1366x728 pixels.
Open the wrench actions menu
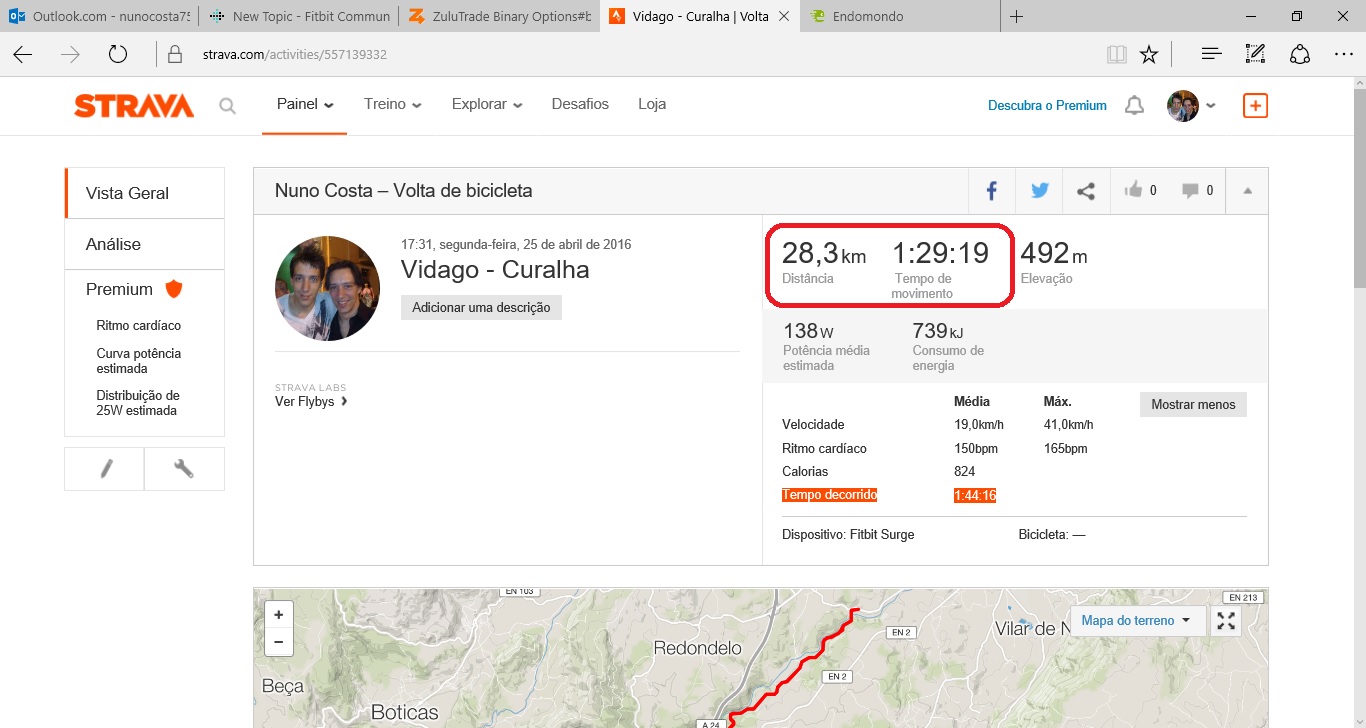point(184,468)
